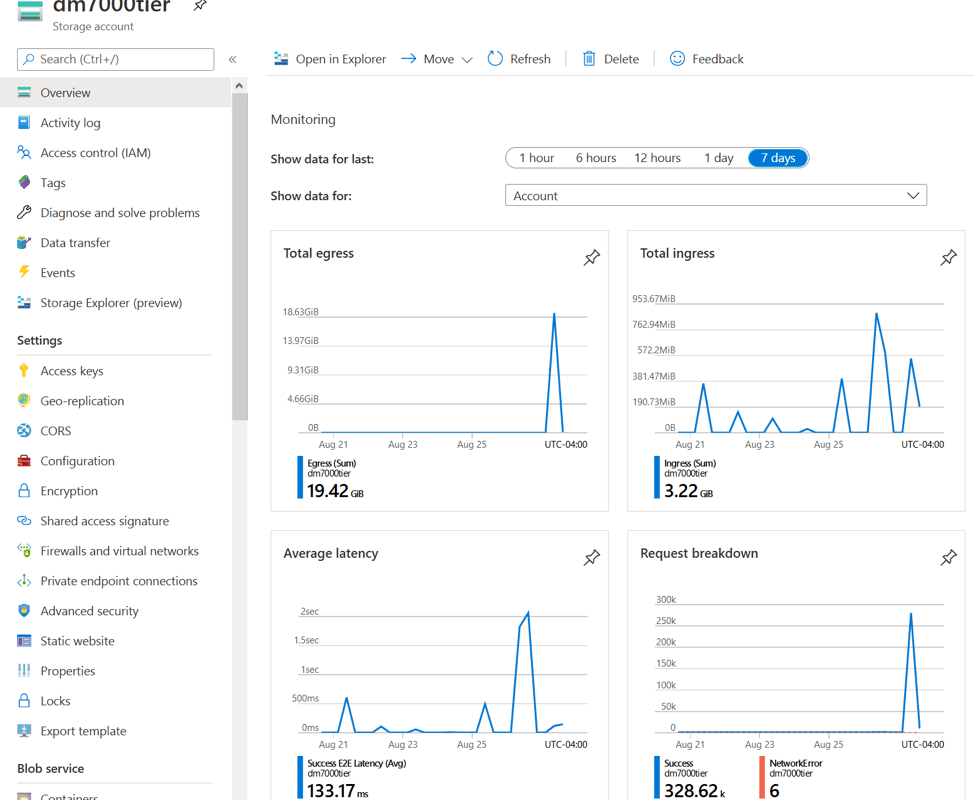
Task: Click the Advanced security shield icon
Action: (24, 611)
